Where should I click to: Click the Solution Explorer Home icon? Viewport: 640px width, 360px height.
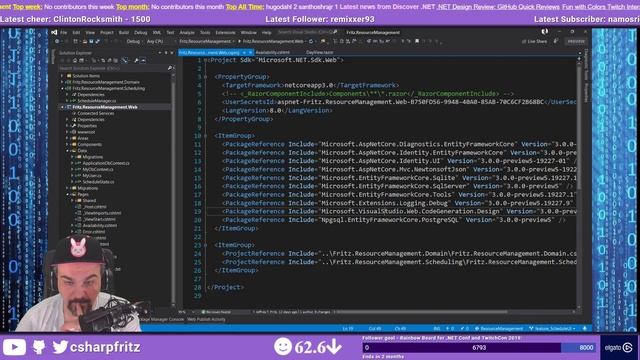(75, 60)
